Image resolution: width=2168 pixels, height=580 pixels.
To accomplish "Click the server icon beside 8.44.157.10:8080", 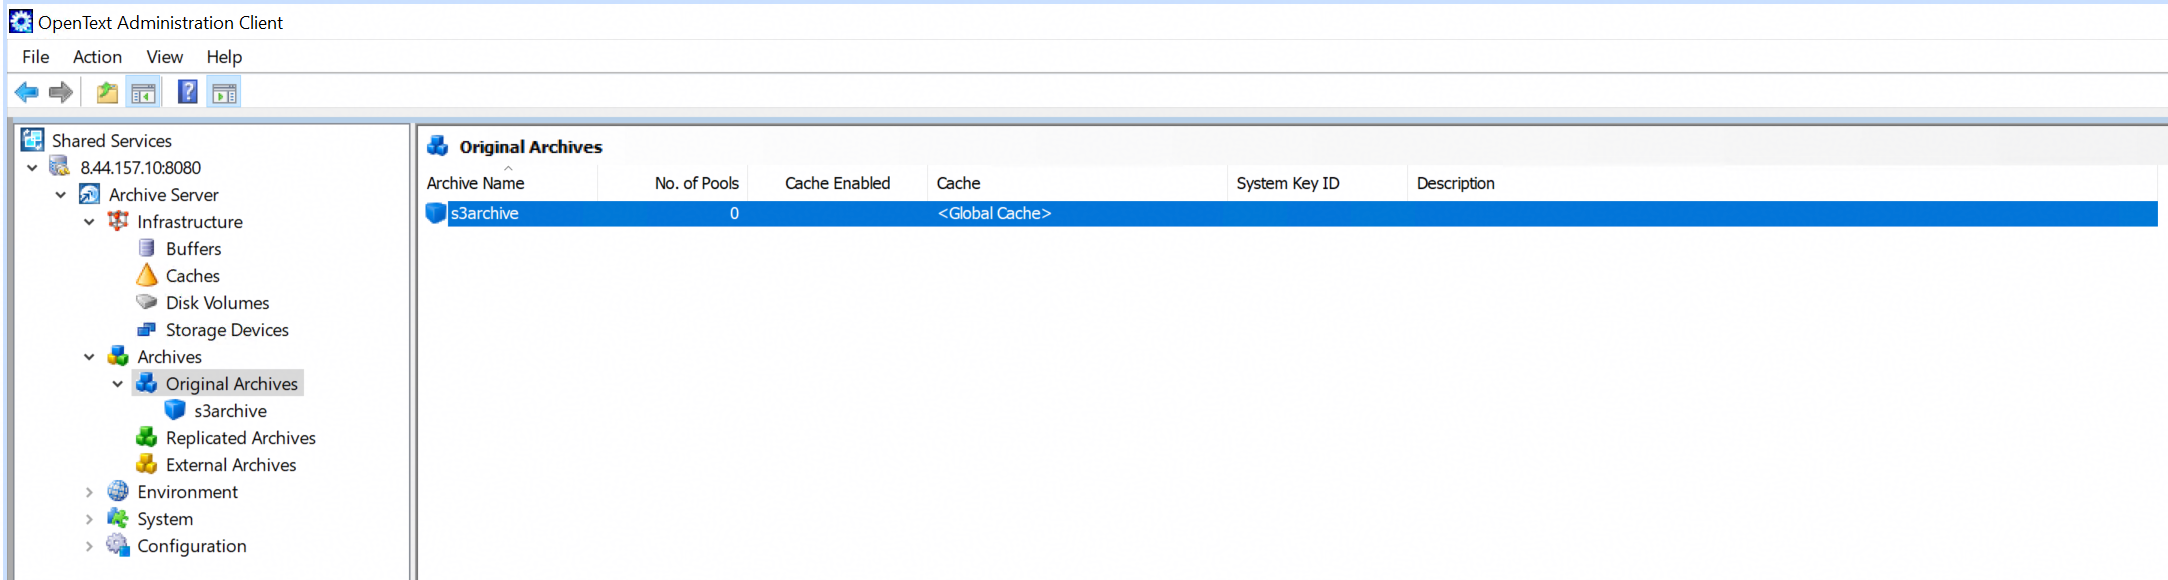I will 61,167.
